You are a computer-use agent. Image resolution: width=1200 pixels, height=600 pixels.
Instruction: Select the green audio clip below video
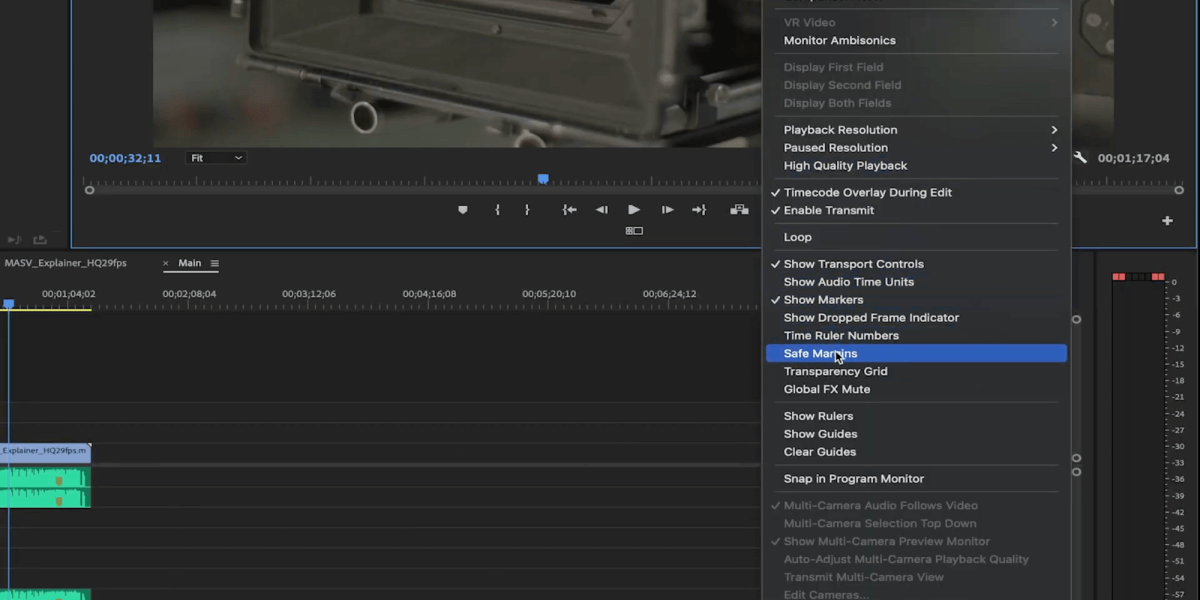pos(45,487)
